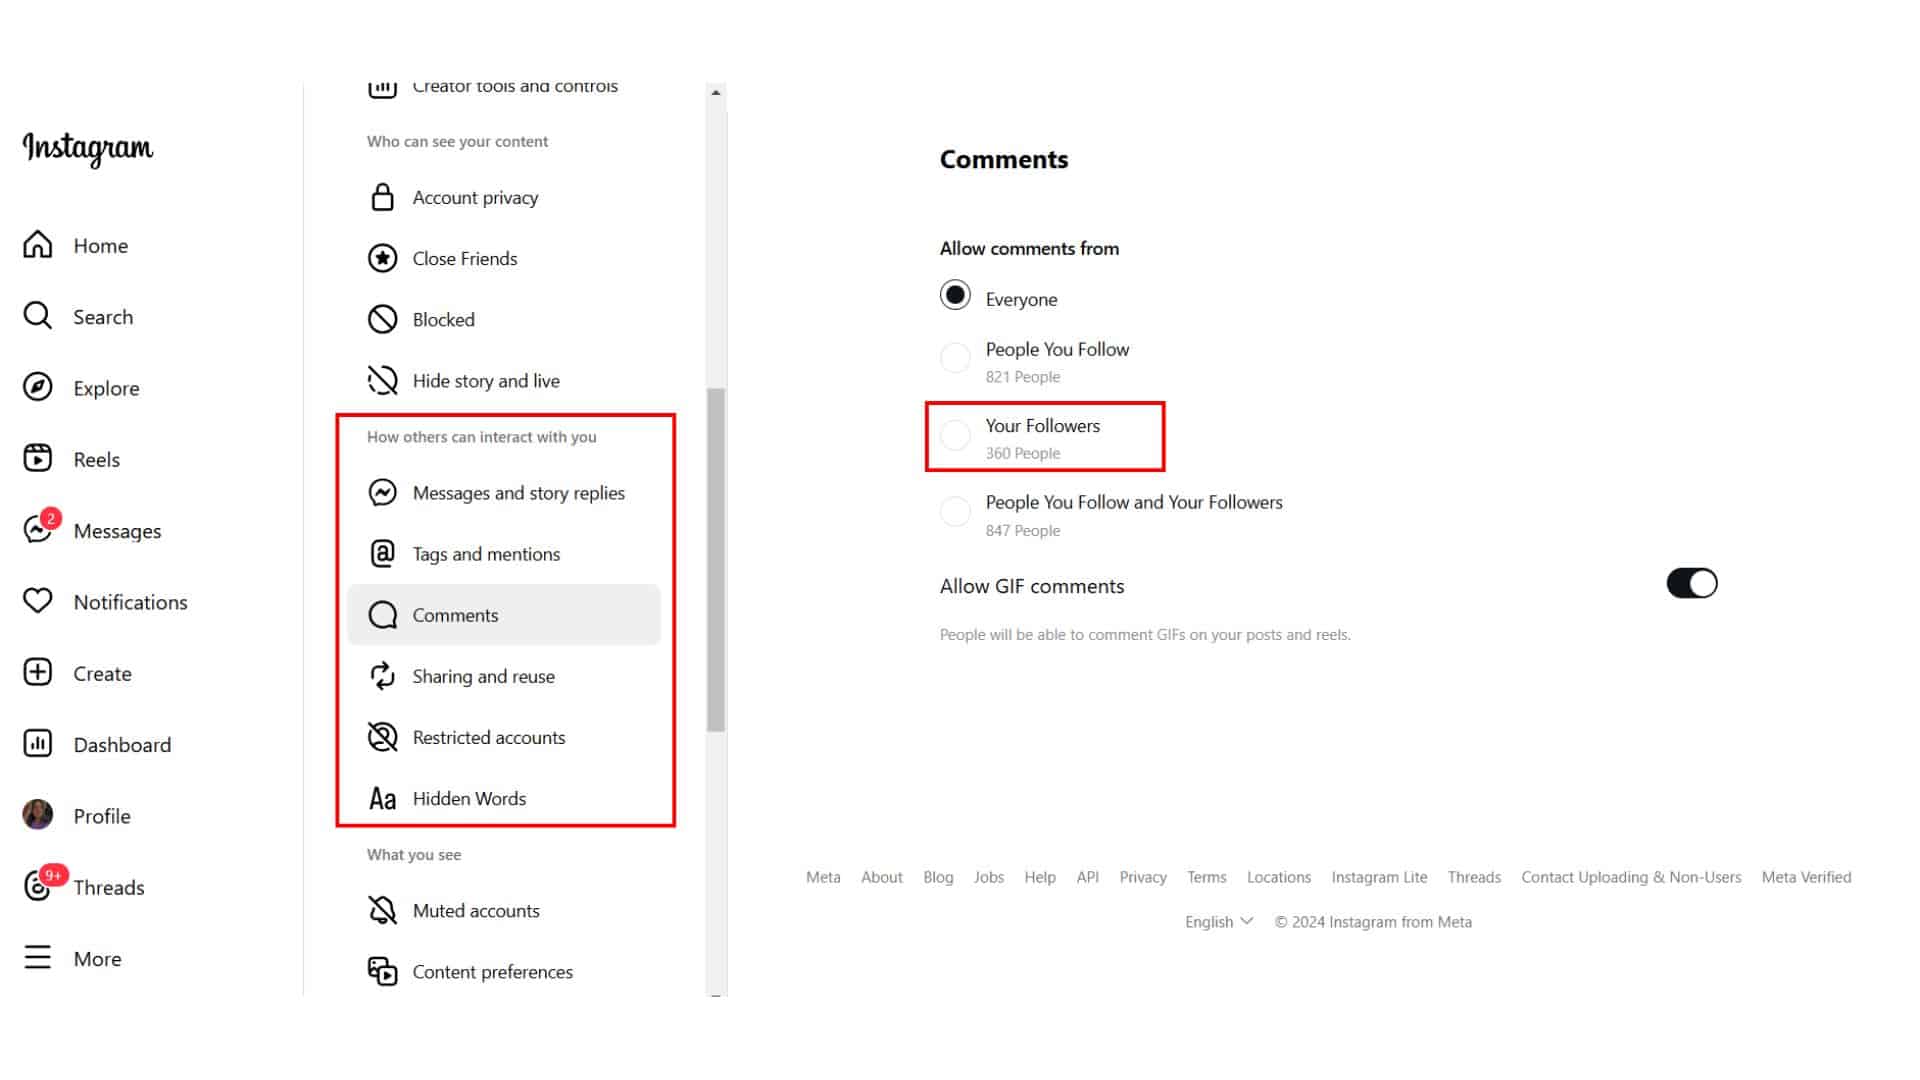The image size is (1920, 1080).
Task: Click the Privacy footer link
Action: click(1142, 876)
